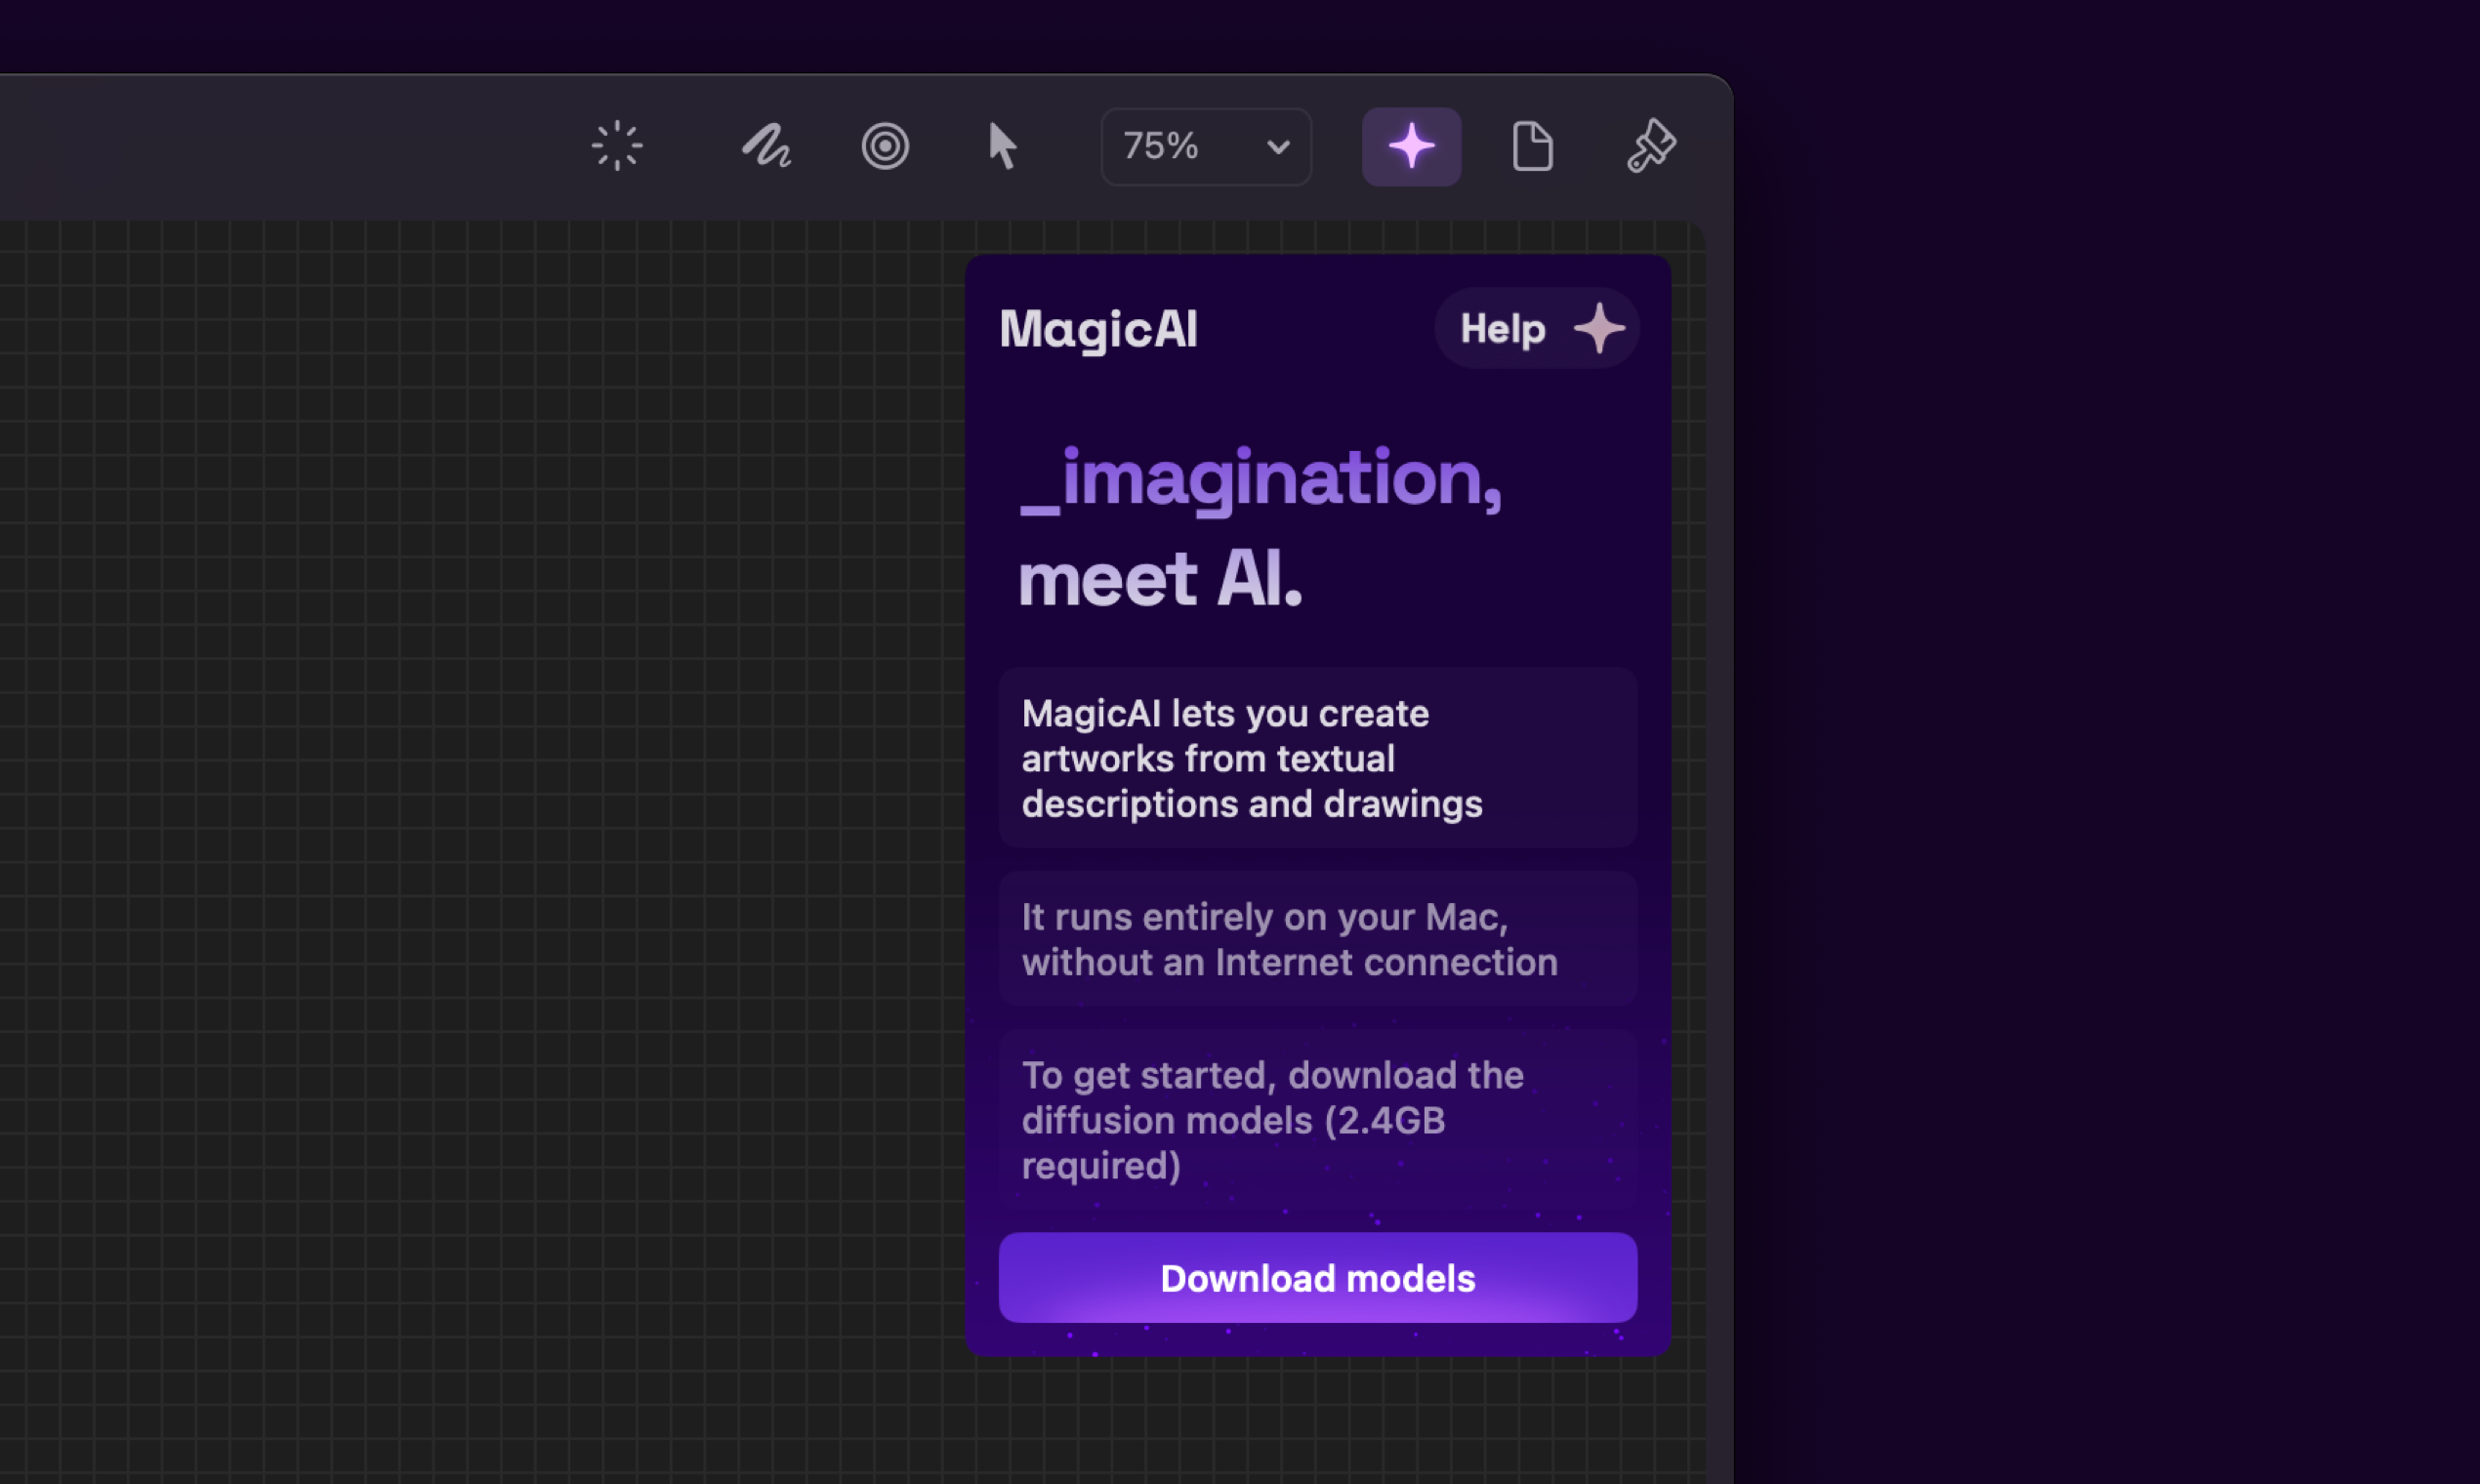Select the freehand scribble draw tool

coord(766,146)
